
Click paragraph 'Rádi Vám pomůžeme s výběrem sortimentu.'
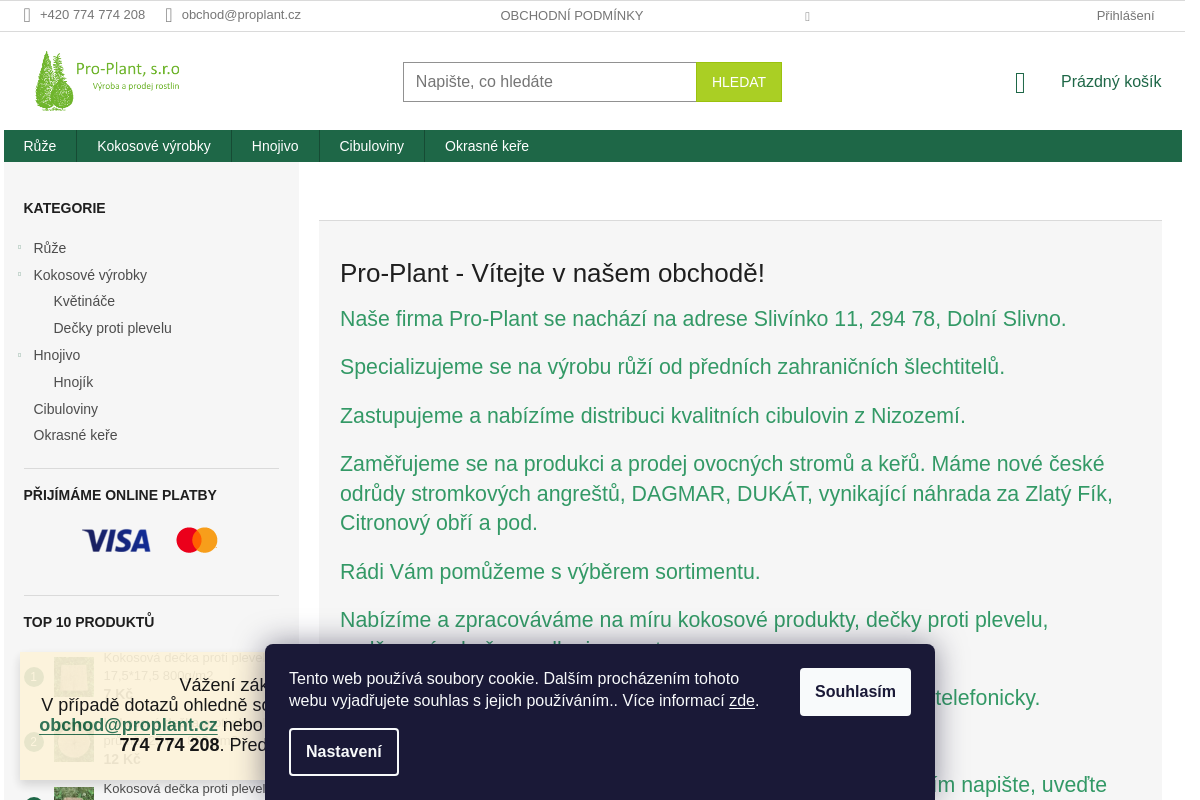coord(550,572)
